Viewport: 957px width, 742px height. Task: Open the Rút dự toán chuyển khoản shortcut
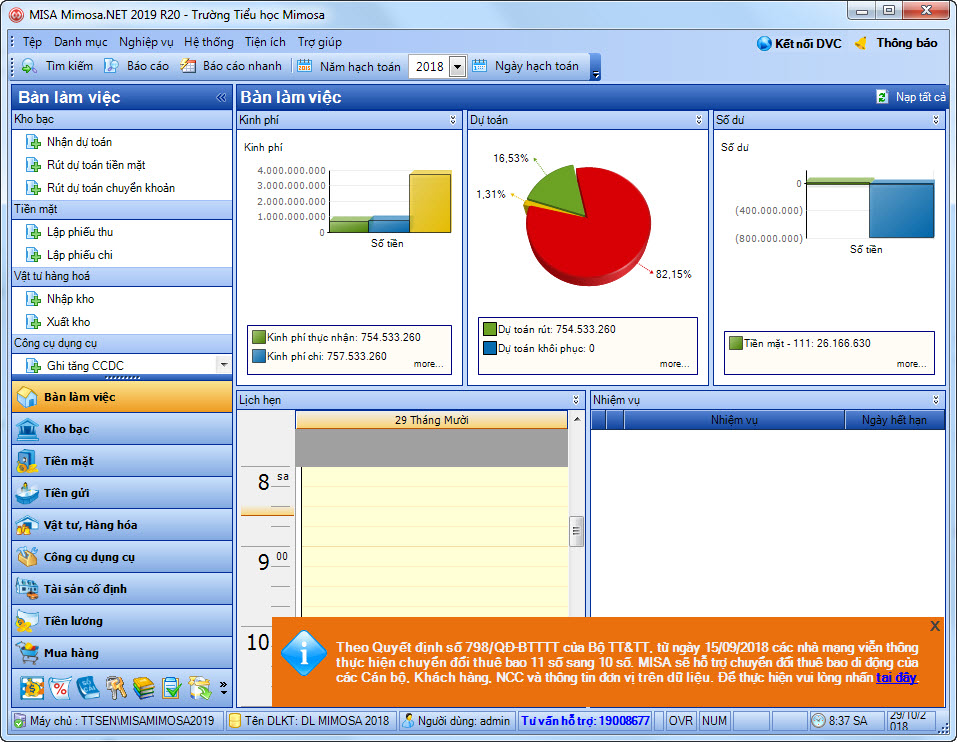(x=110, y=188)
